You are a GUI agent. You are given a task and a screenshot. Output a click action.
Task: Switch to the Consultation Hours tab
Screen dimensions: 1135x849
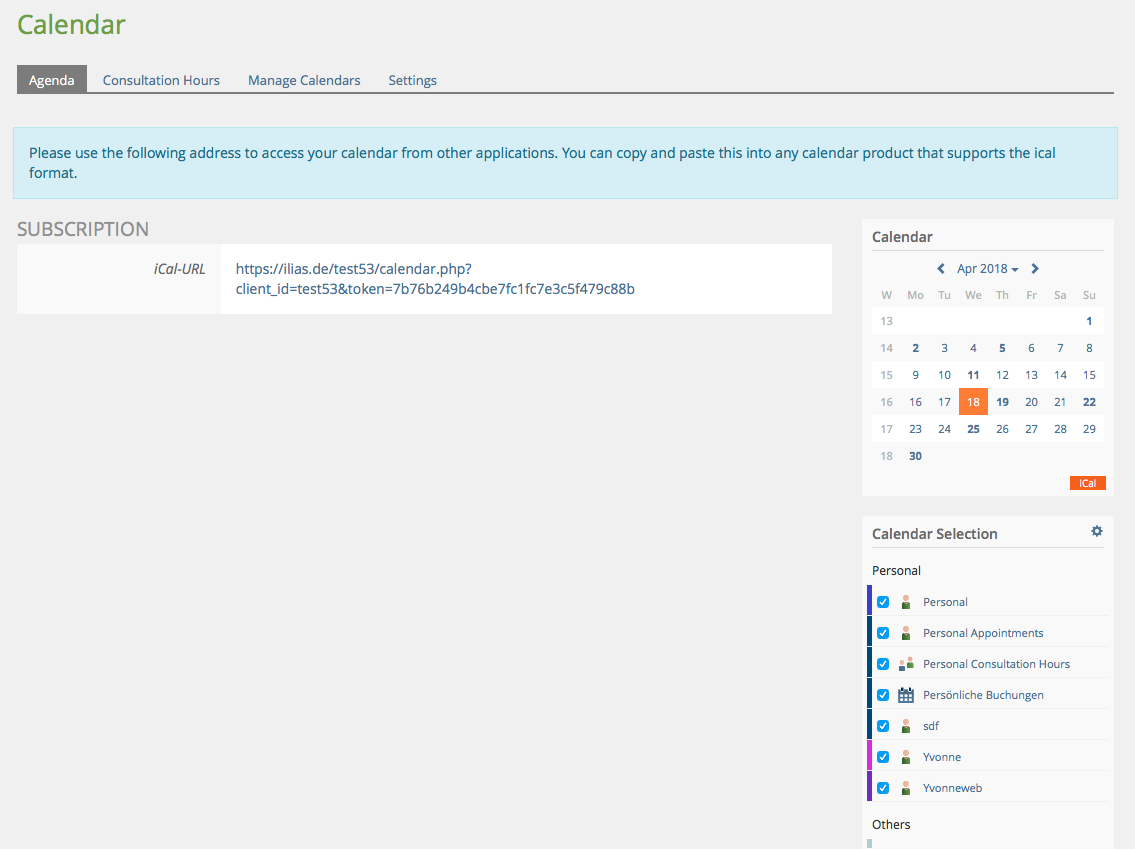click(x=161, y=80)
